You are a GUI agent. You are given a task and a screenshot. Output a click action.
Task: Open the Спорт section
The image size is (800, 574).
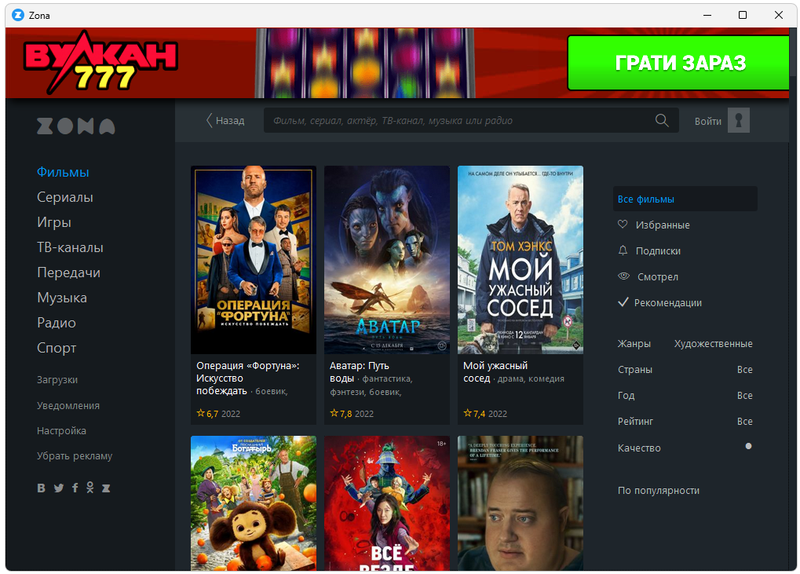(x=57, y=348)
